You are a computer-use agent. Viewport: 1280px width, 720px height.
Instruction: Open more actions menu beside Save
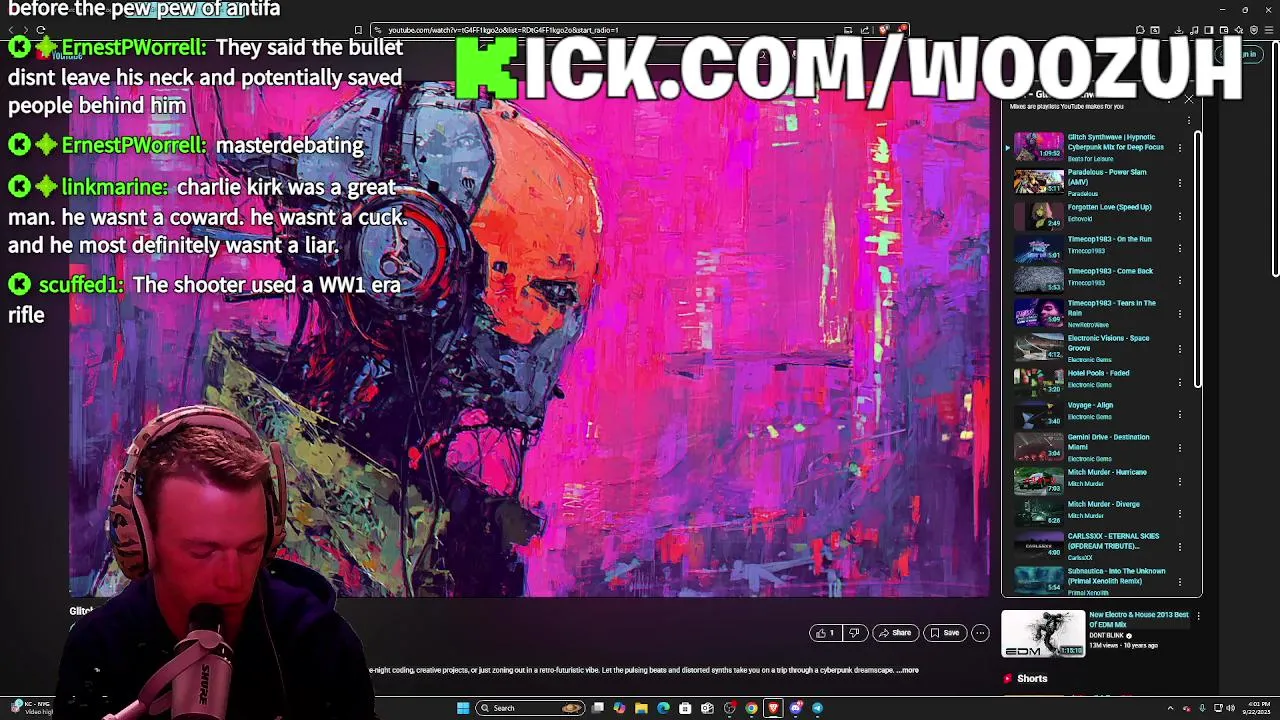[980, 633]
